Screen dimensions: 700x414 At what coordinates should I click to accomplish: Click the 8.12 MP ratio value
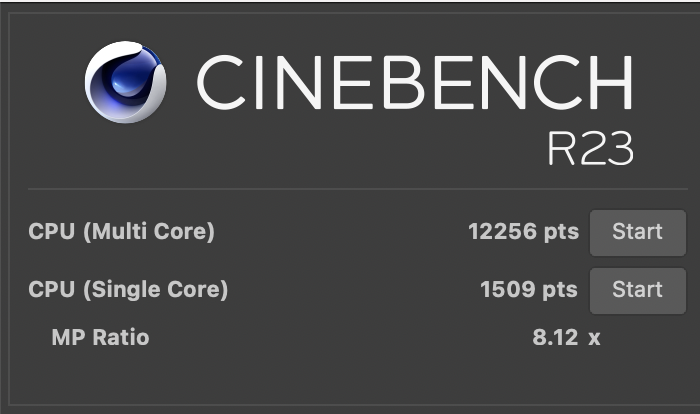point(555,338)
